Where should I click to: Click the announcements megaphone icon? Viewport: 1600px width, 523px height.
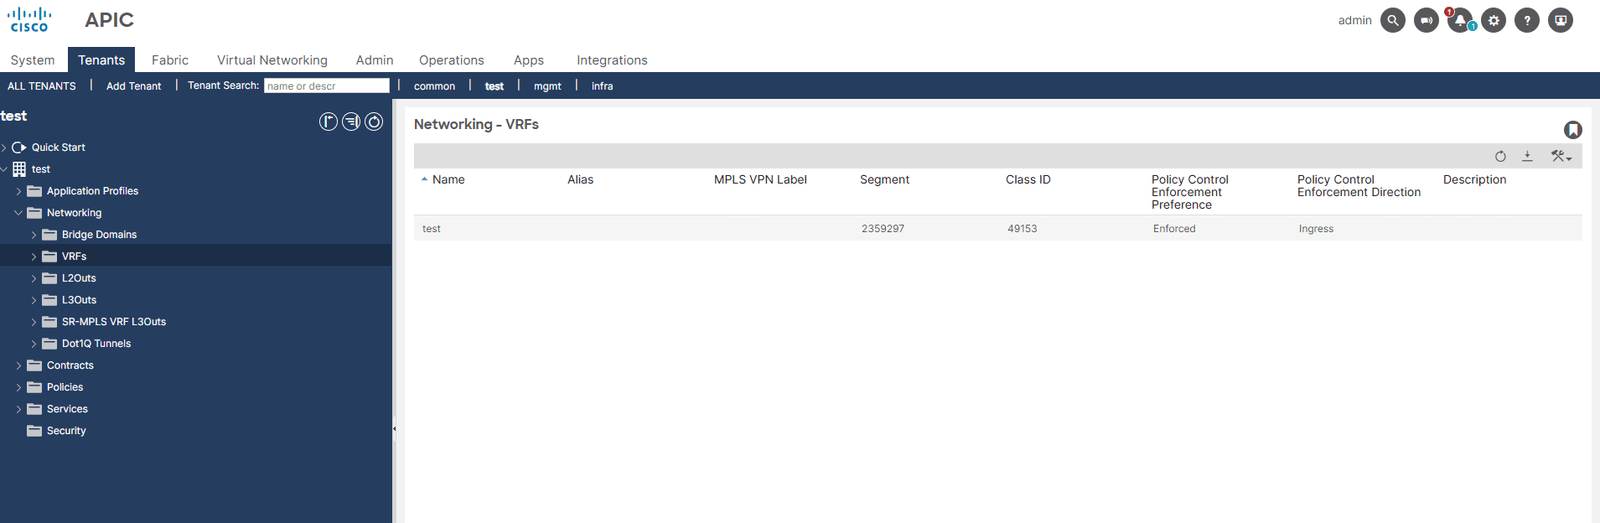tap(1426, 20)
